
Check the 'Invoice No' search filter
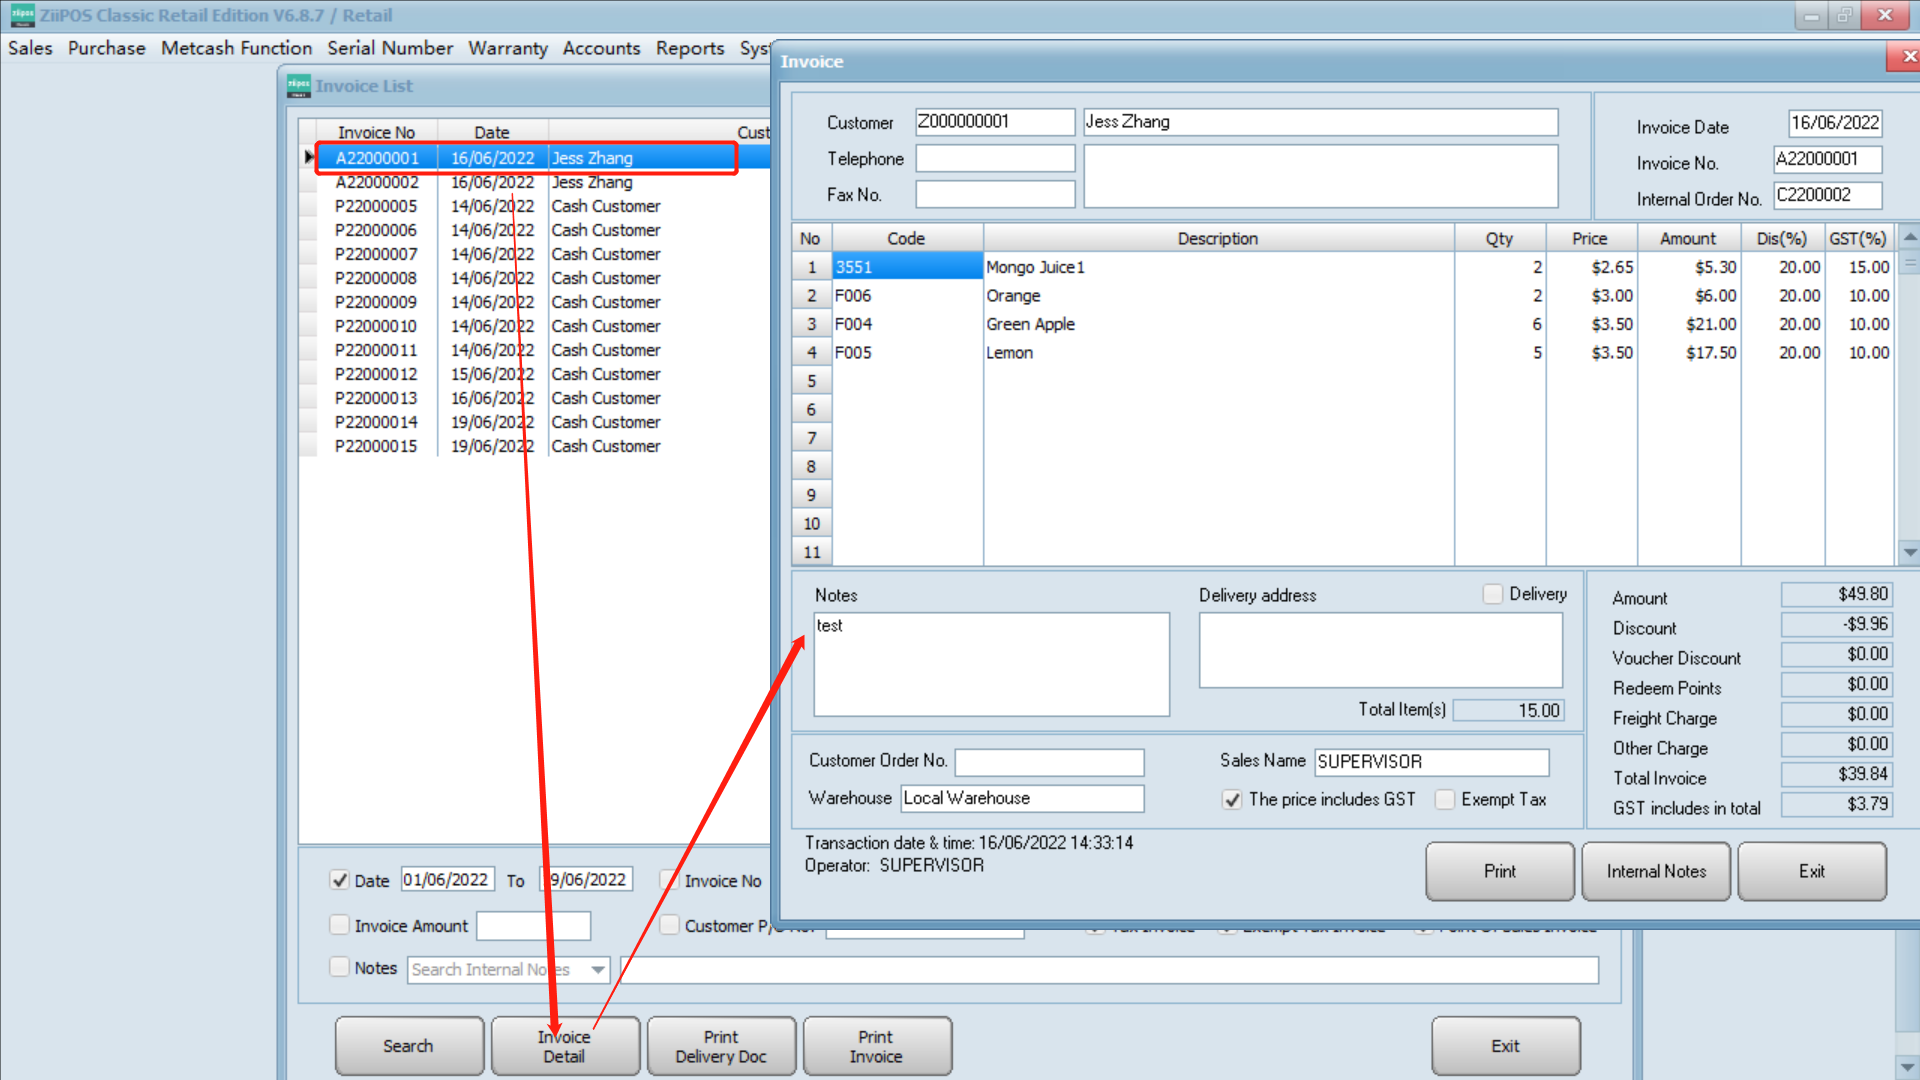(669, 880)
